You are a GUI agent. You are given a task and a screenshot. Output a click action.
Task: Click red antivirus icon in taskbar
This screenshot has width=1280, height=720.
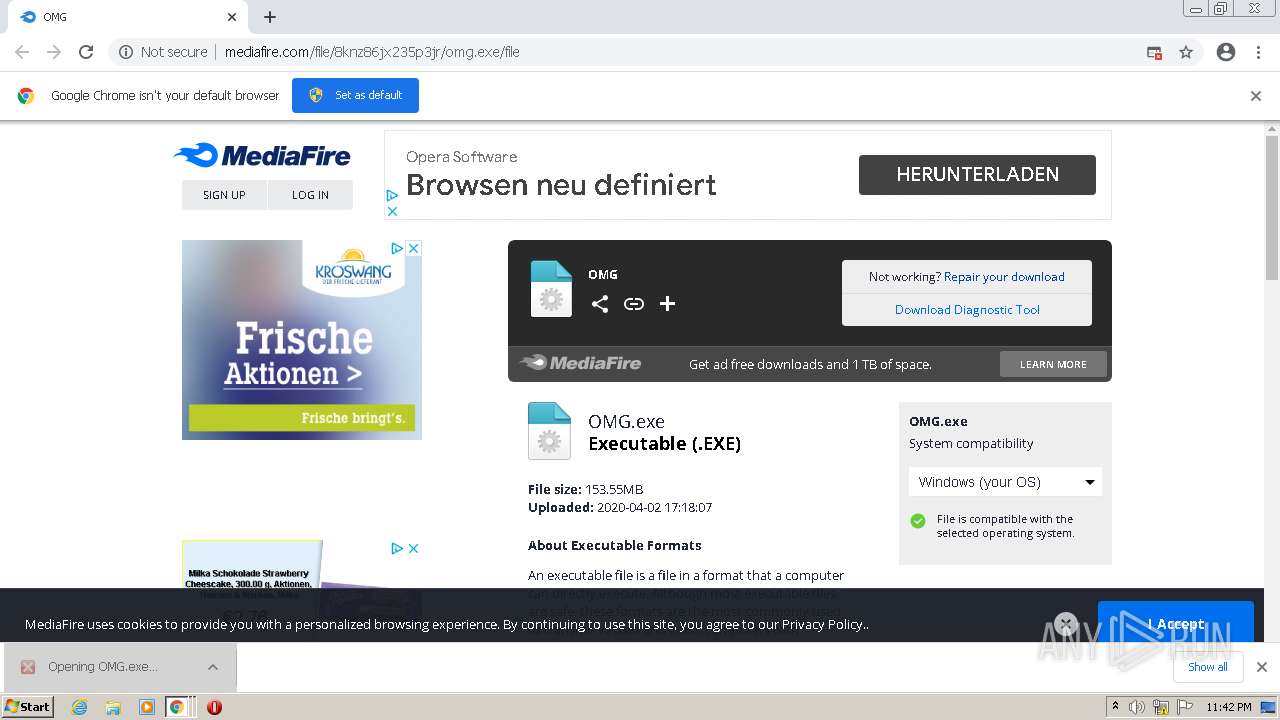[x=214, y=707]
